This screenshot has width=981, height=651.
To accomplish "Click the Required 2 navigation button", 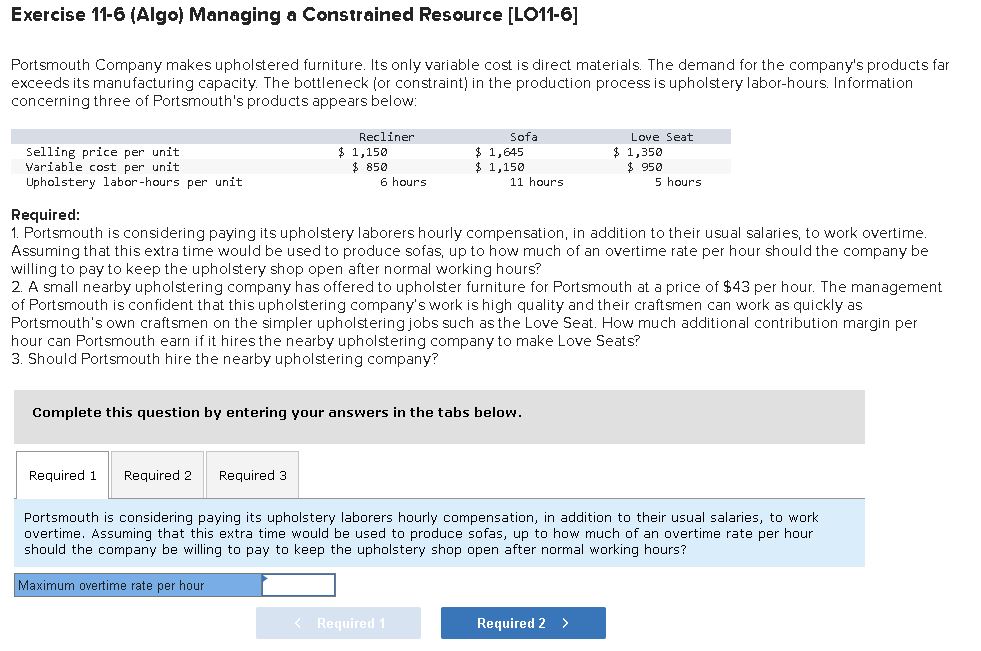I will coord(522,622).
